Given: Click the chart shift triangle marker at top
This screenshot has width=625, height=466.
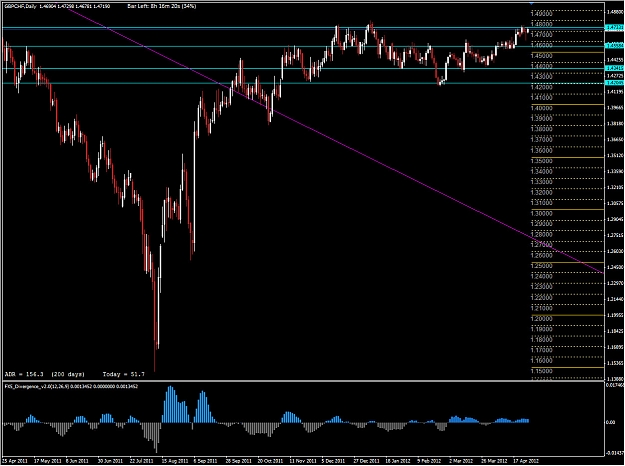Looking at the screenshot, I should coord(531,3).
